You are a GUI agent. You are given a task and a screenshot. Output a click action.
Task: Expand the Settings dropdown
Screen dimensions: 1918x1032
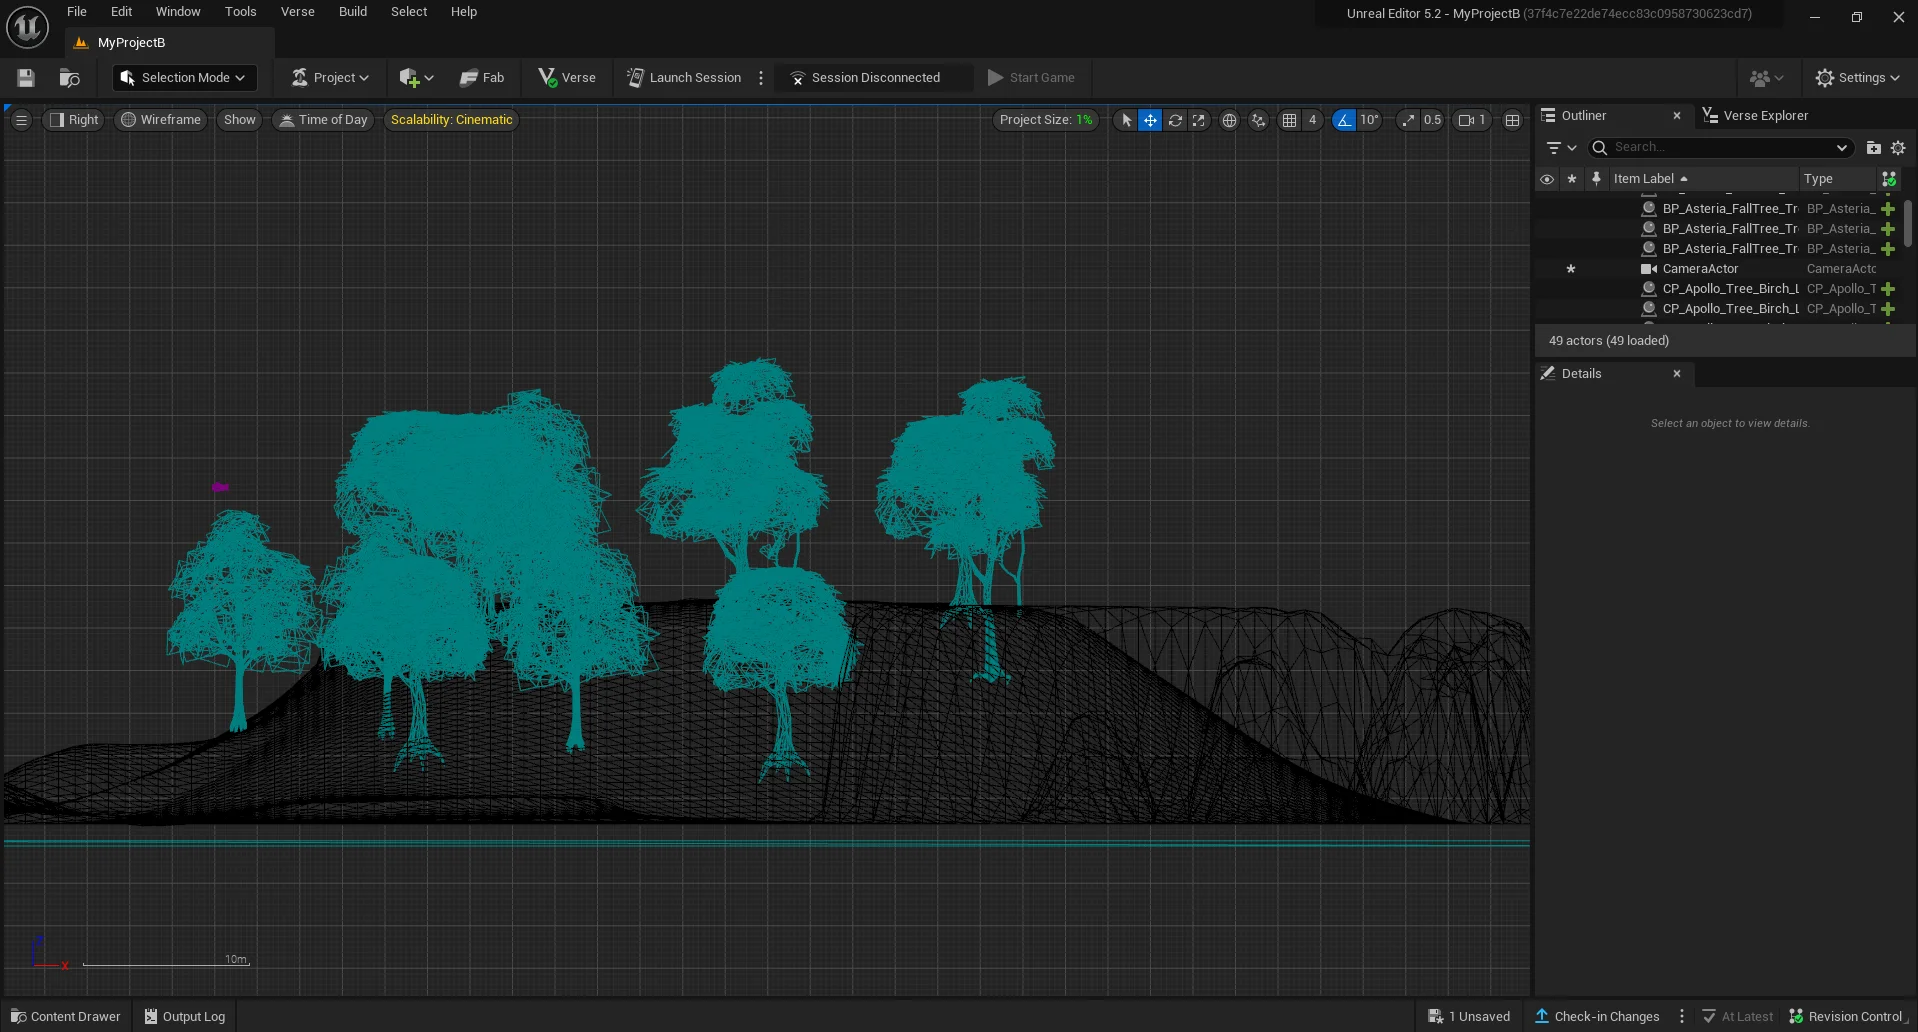point(1858,78)
